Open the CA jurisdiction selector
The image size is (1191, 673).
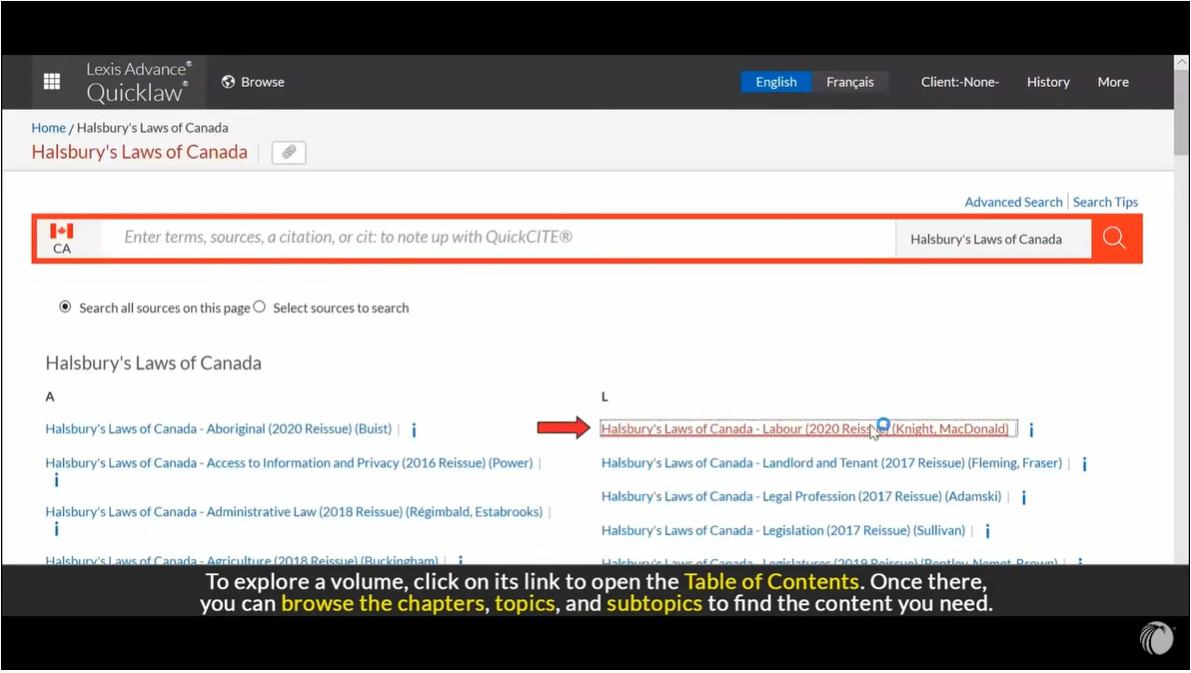tap(62, 238)
